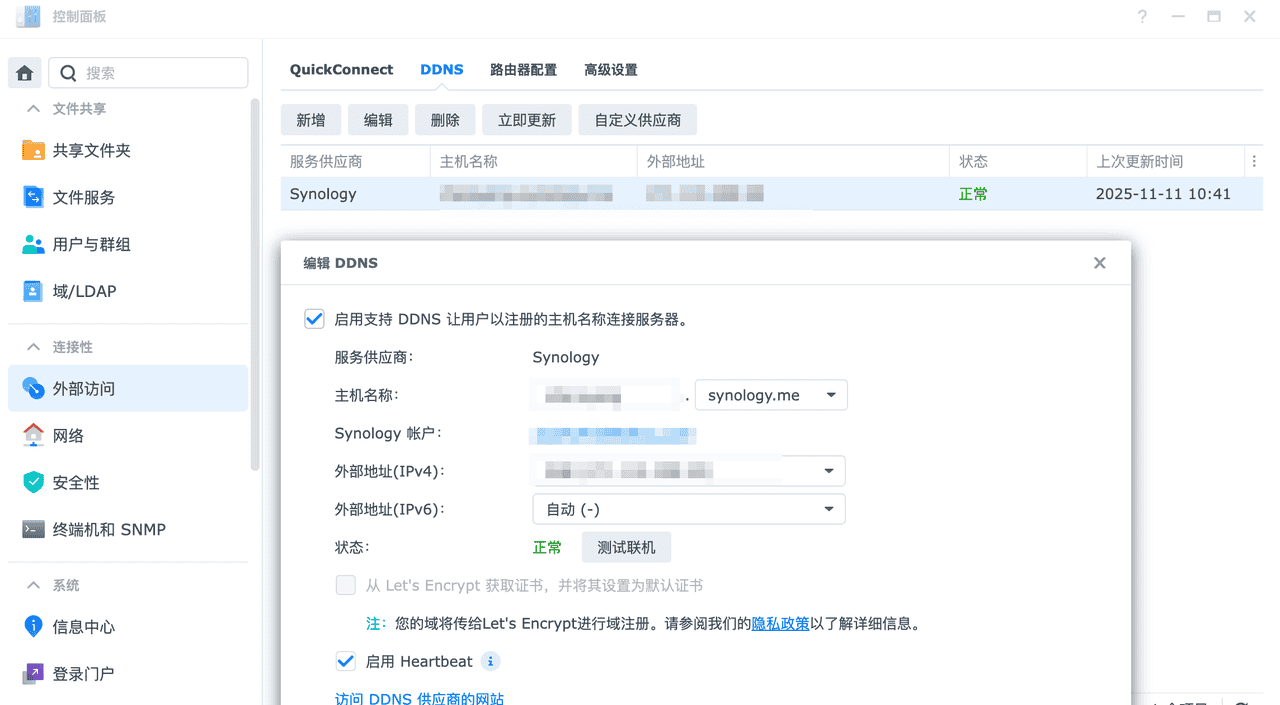Click inside the 搜索 search field

(x=148, y=72)
